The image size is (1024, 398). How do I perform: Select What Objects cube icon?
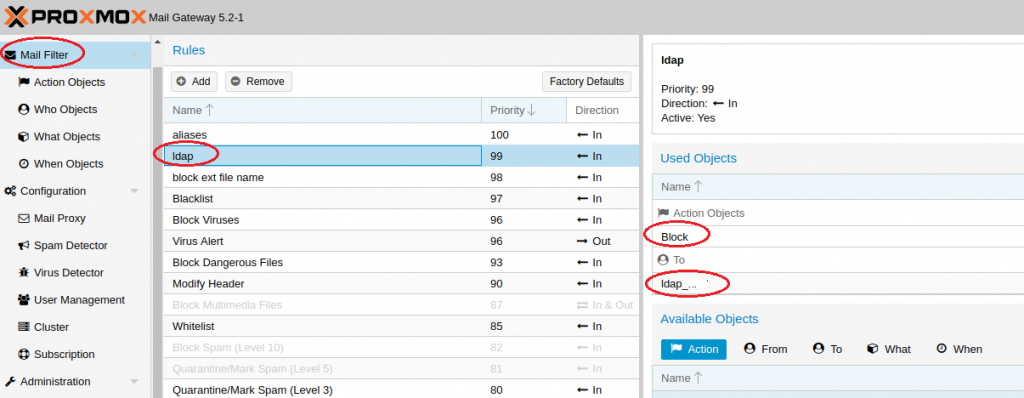click(24, 137)
